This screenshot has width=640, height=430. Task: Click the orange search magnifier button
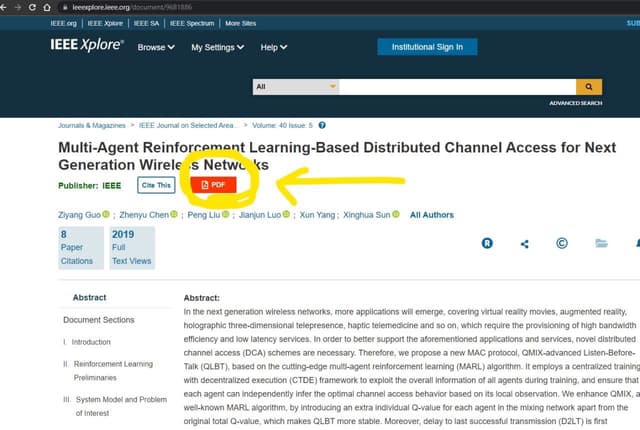[x=589, y=87]
